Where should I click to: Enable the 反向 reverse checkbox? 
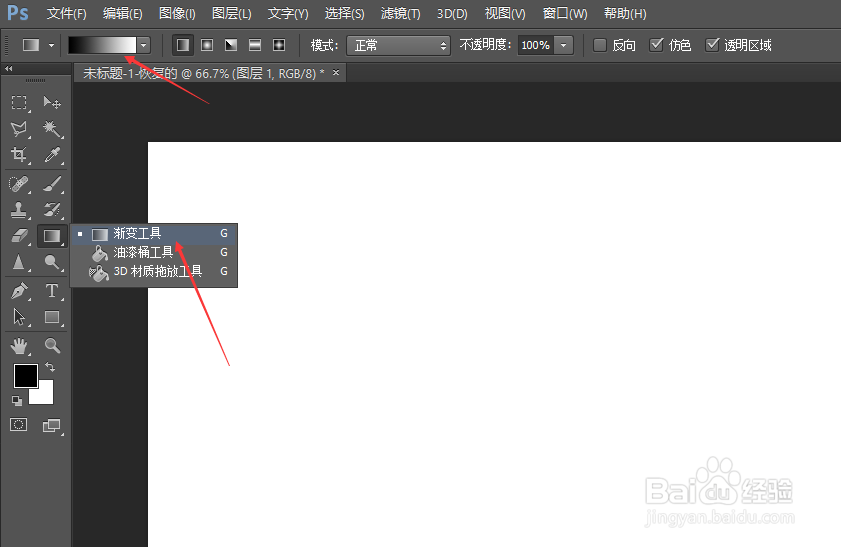tap(600, 45)
